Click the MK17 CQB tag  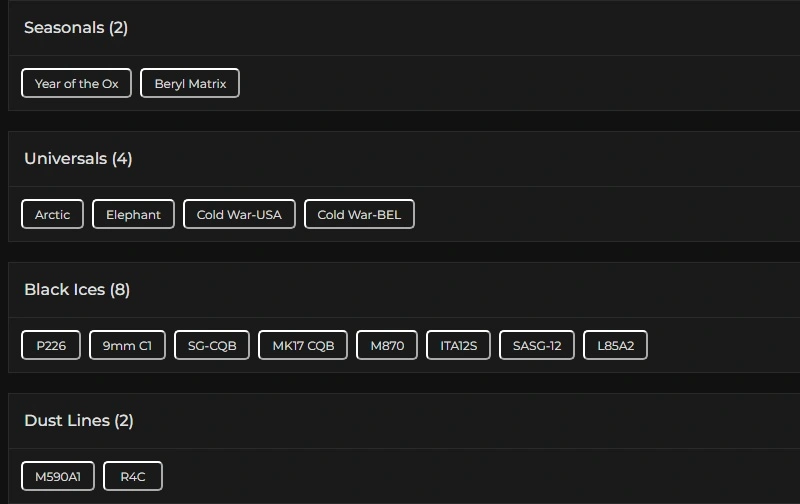303,346
